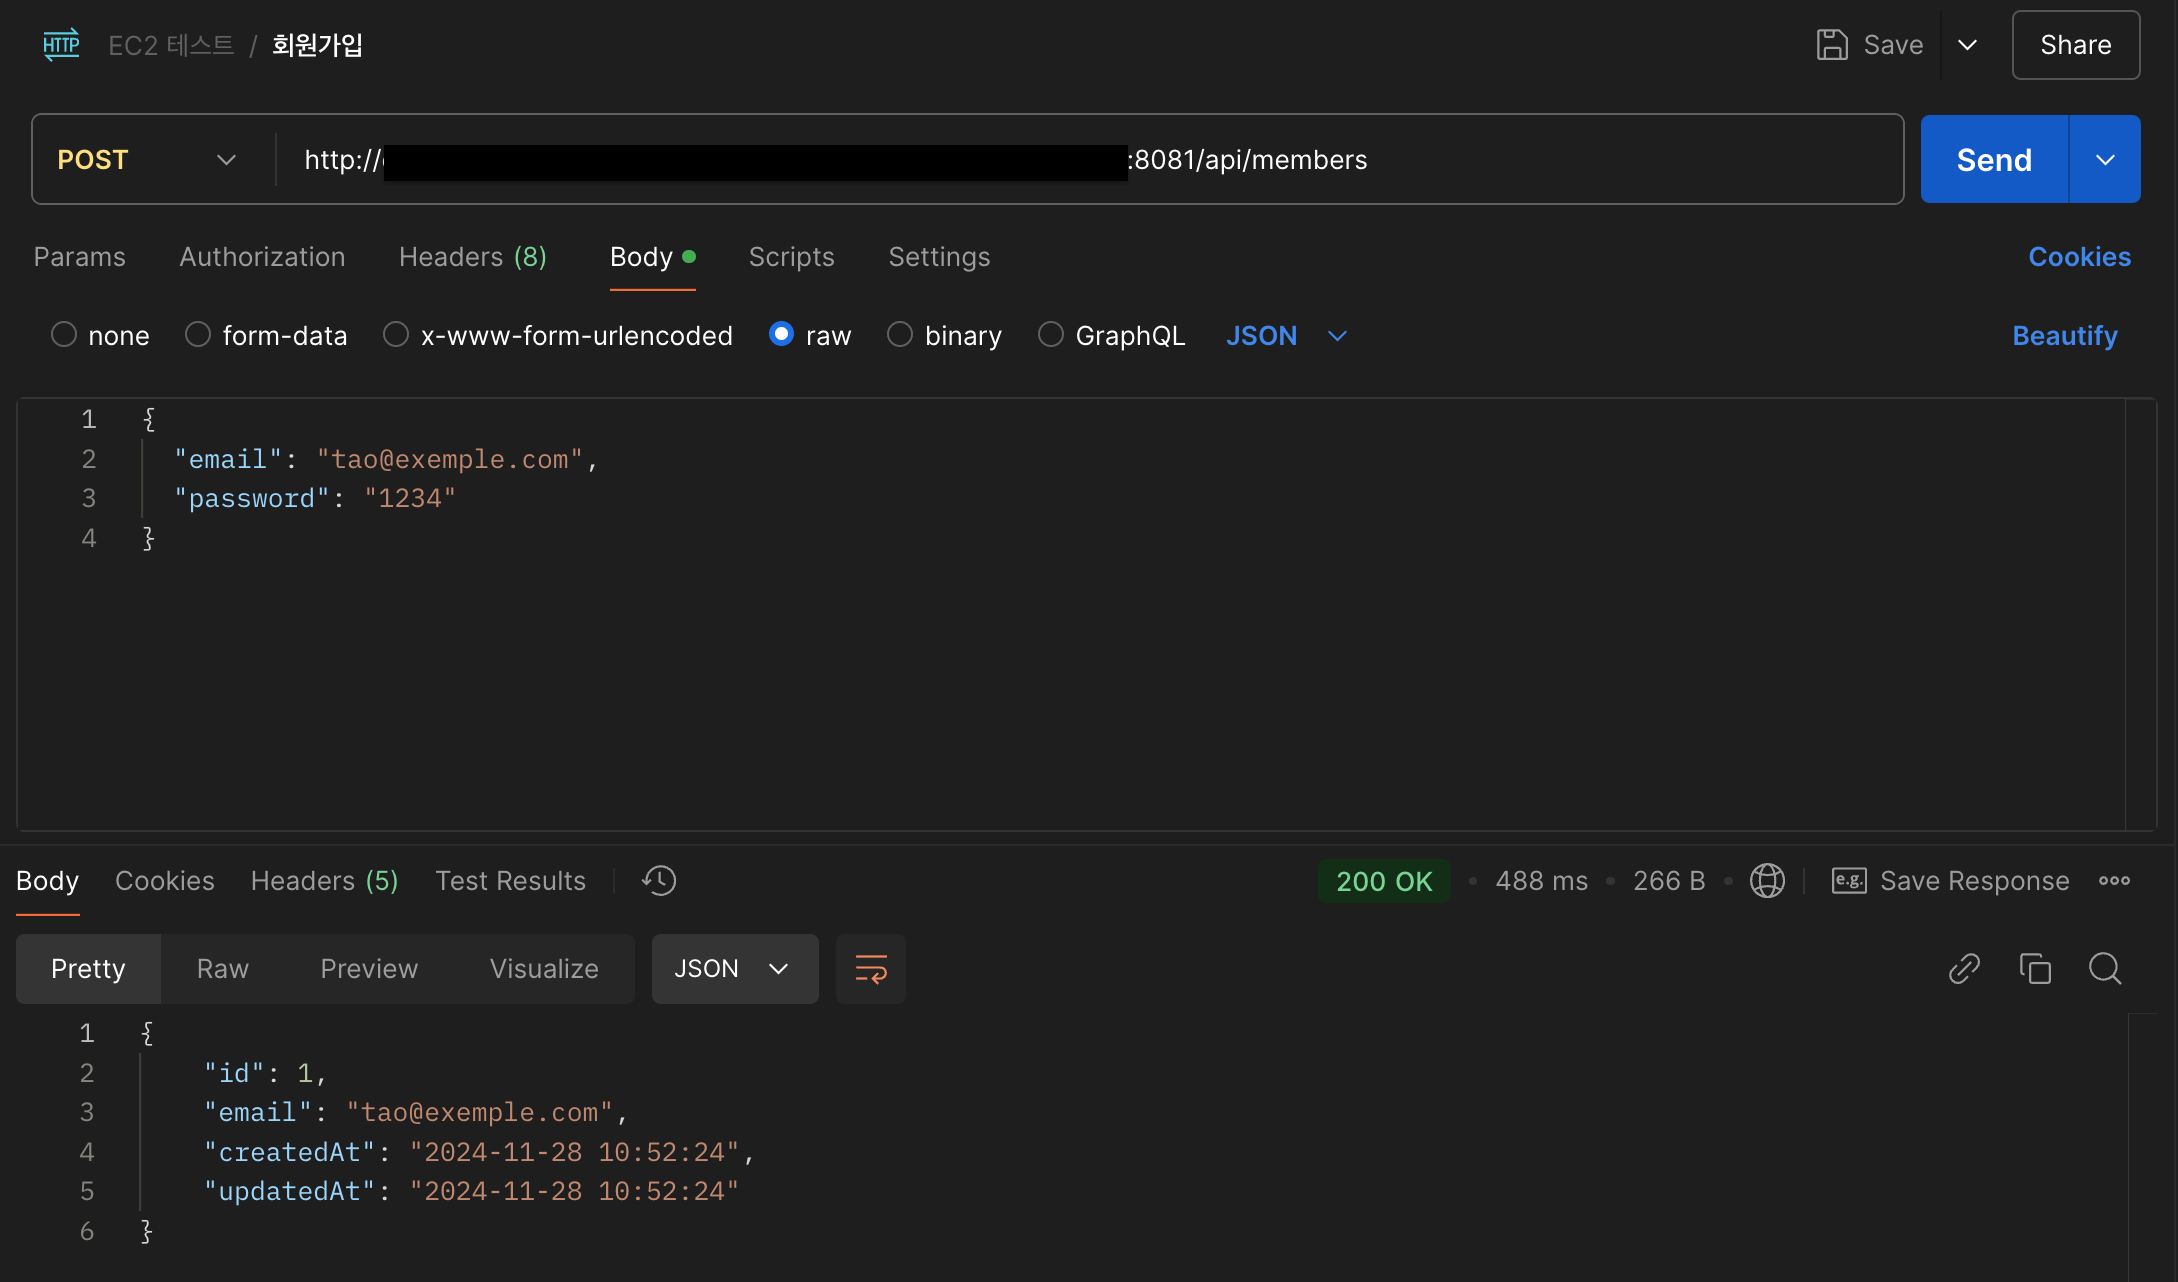Screen dimensions: 2178x1282
Task: Choose the binary body type
Action: coord(900,335)
